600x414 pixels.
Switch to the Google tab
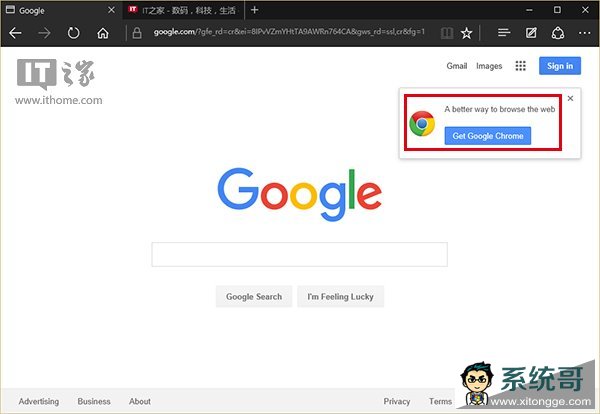click(60, 10)
